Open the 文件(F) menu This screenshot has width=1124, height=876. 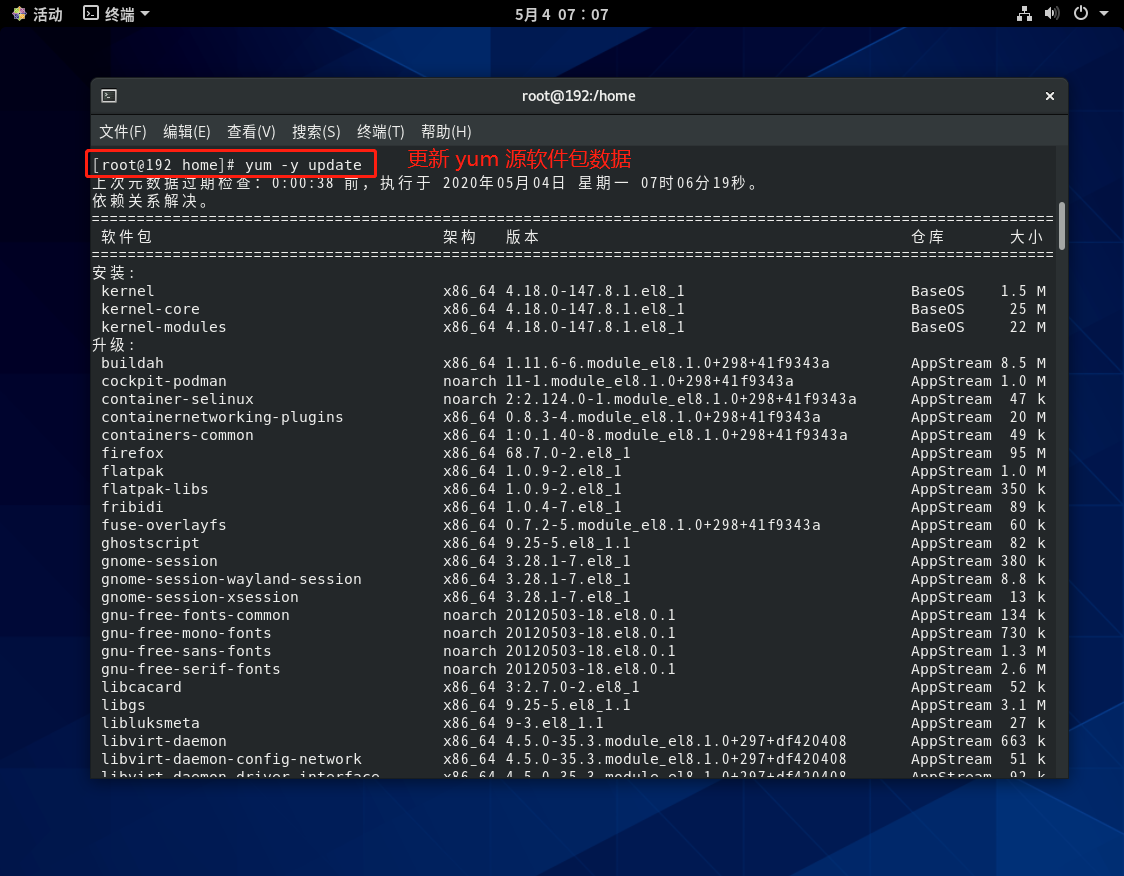[123, 132]
